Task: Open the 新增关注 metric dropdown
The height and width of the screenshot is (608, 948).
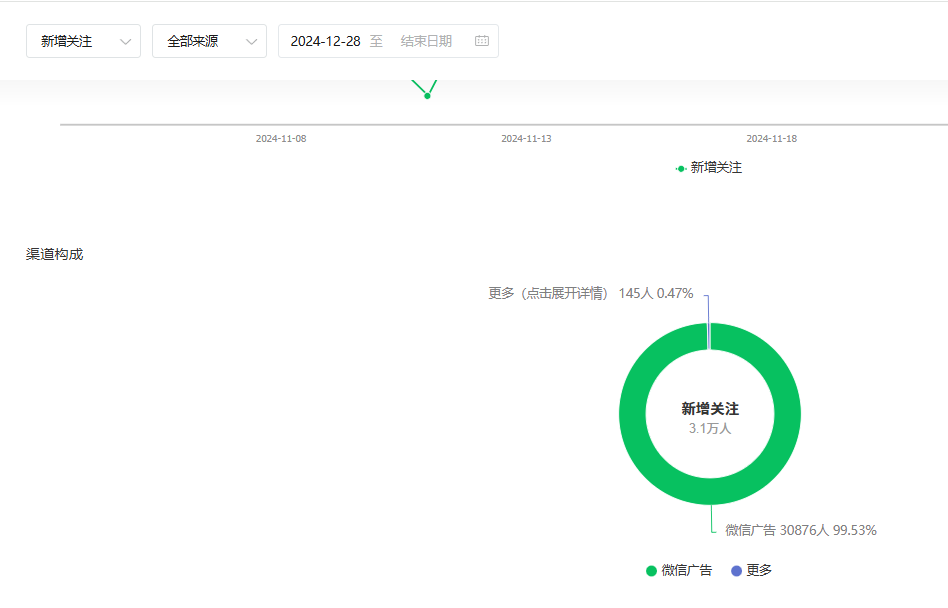Action: click(x=83, y=41)
